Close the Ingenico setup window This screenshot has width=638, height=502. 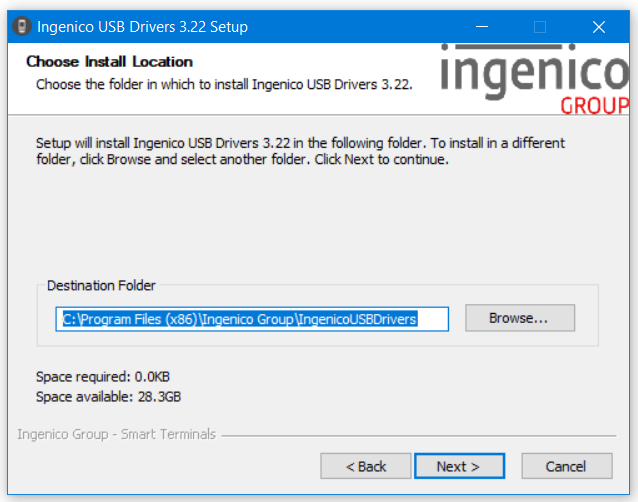coord(599,27)
